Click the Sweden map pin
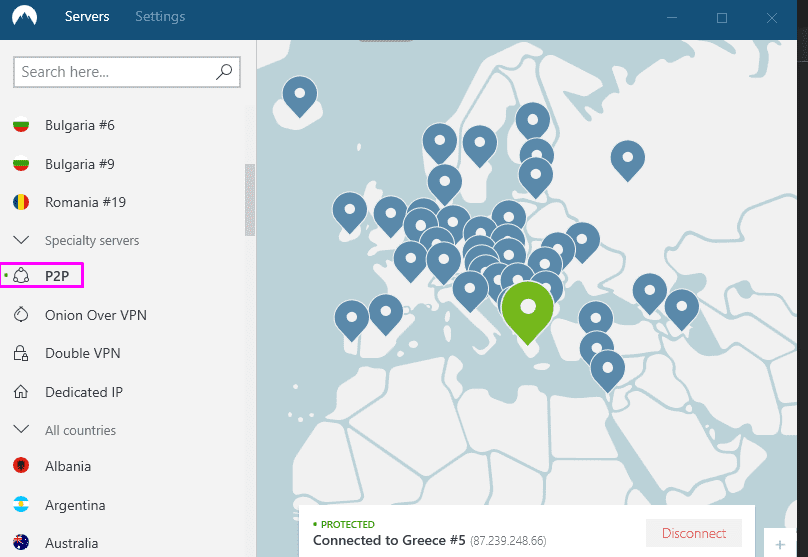Viewport: 808px width, 557px height. click(x=480, y=145)
